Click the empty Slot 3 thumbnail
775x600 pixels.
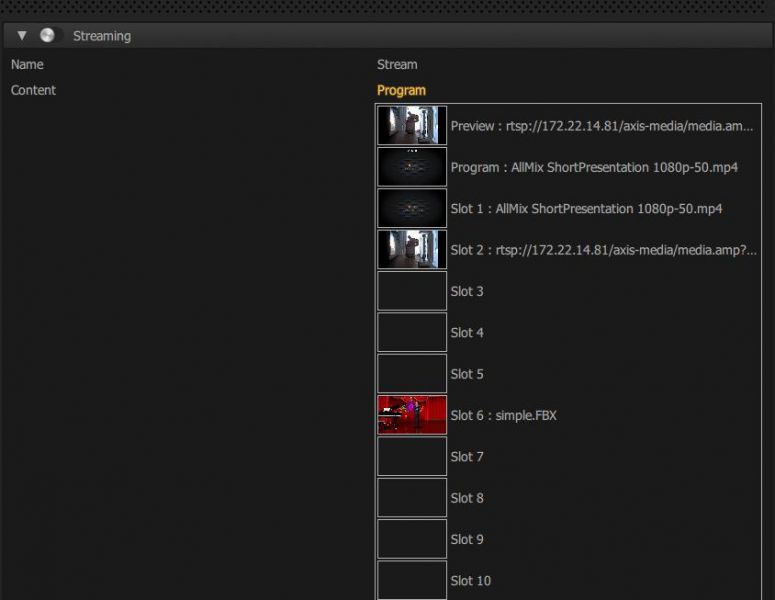pyautogui.click(x=412, y=291)
